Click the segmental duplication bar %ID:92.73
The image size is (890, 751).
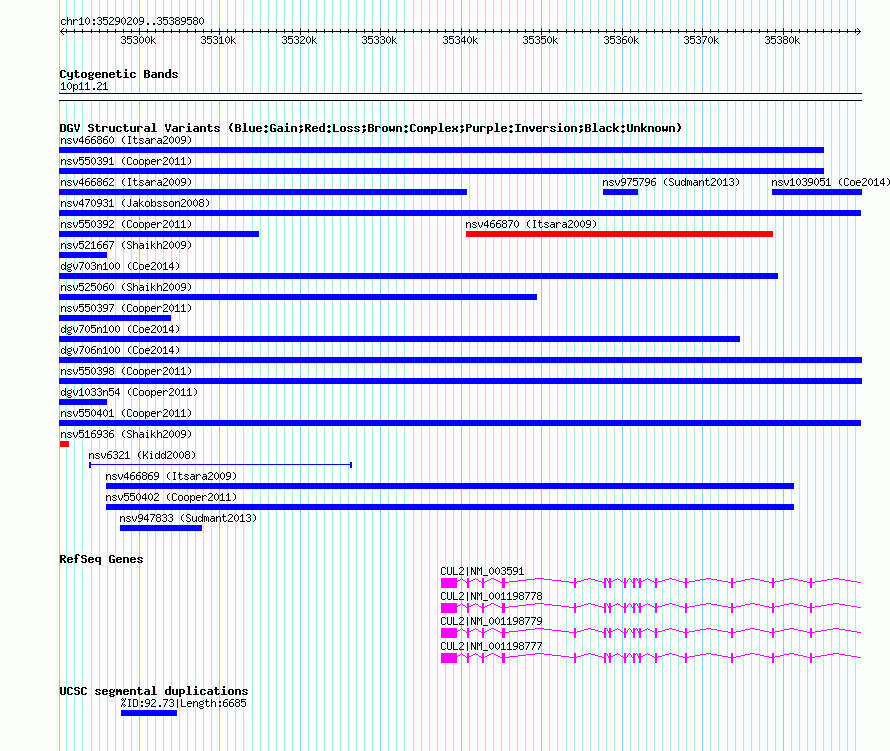[x=149, y=713]
